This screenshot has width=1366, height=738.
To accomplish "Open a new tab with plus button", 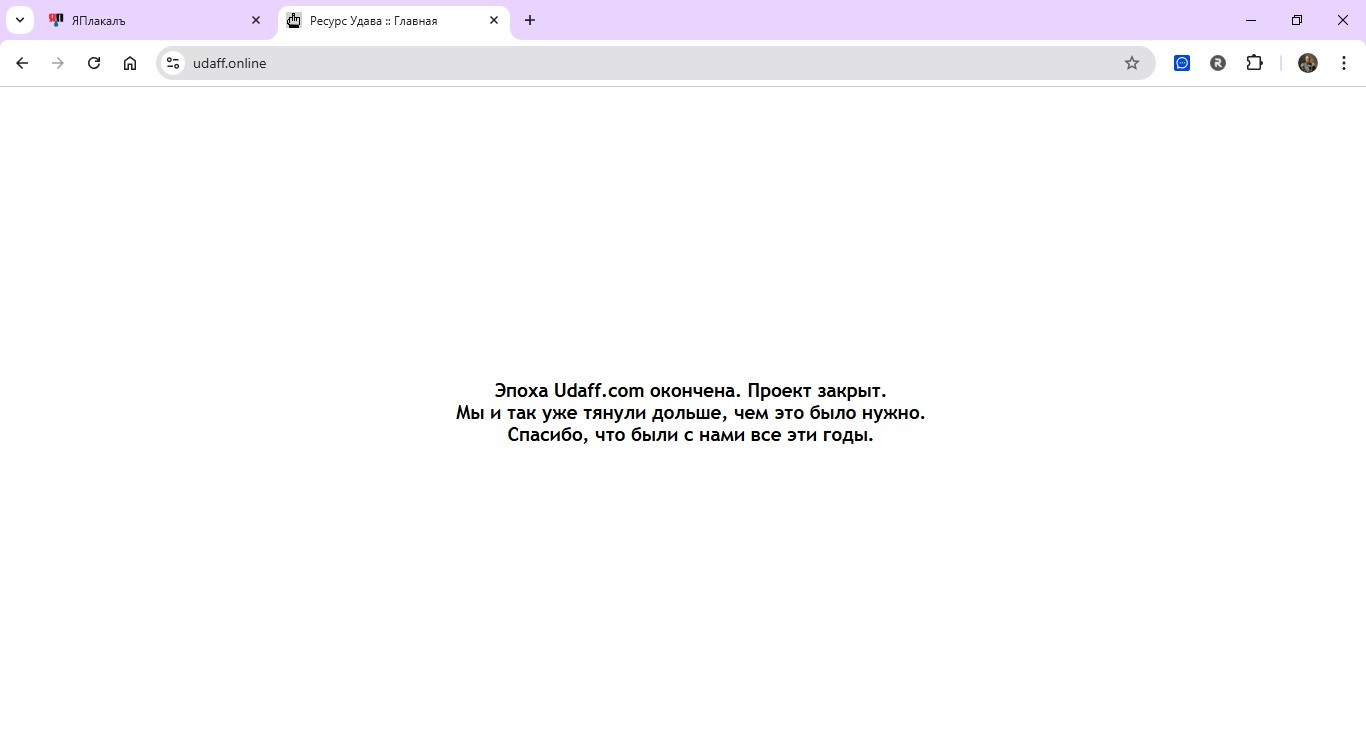I will (x=530, y=20).
